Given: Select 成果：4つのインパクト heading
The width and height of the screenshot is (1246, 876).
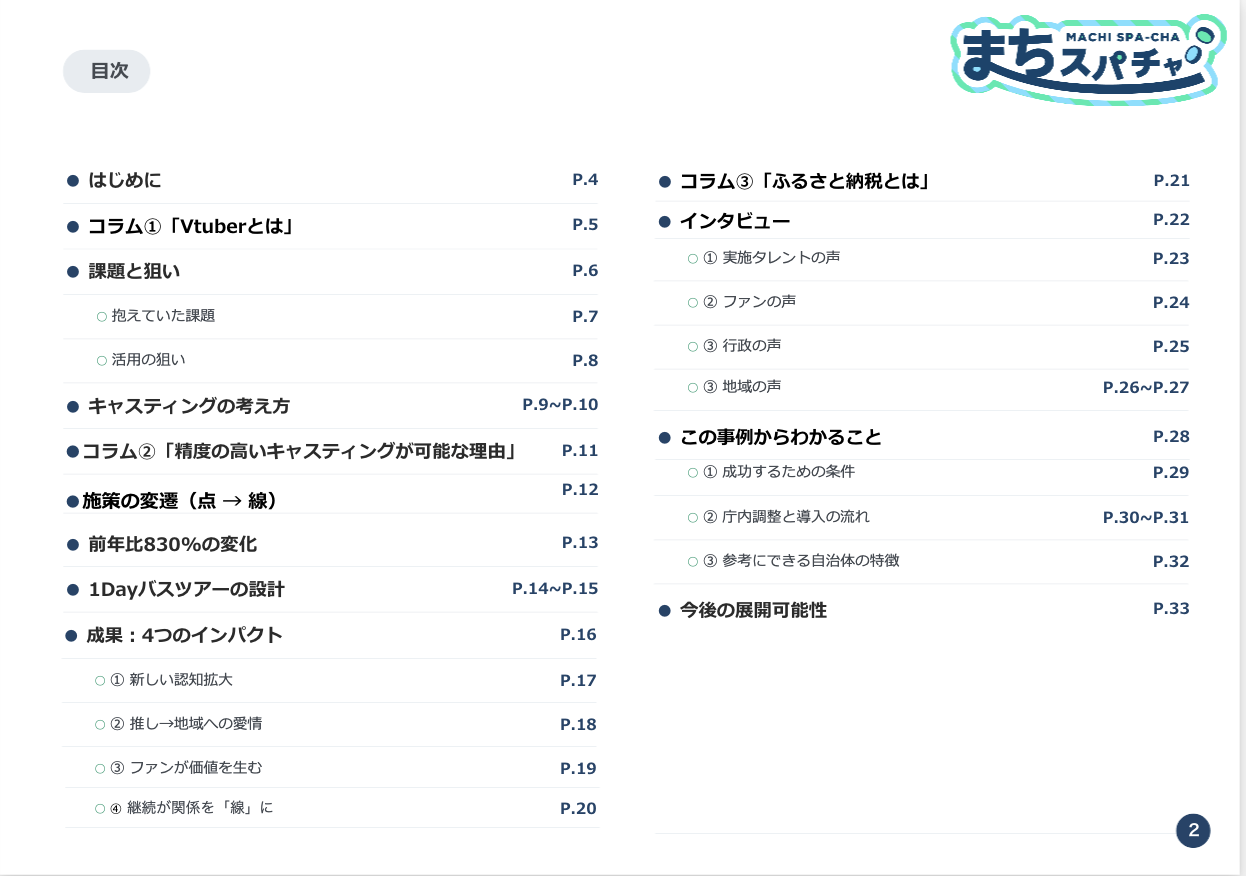Looking at the screenshot, I should click(185, 635).
